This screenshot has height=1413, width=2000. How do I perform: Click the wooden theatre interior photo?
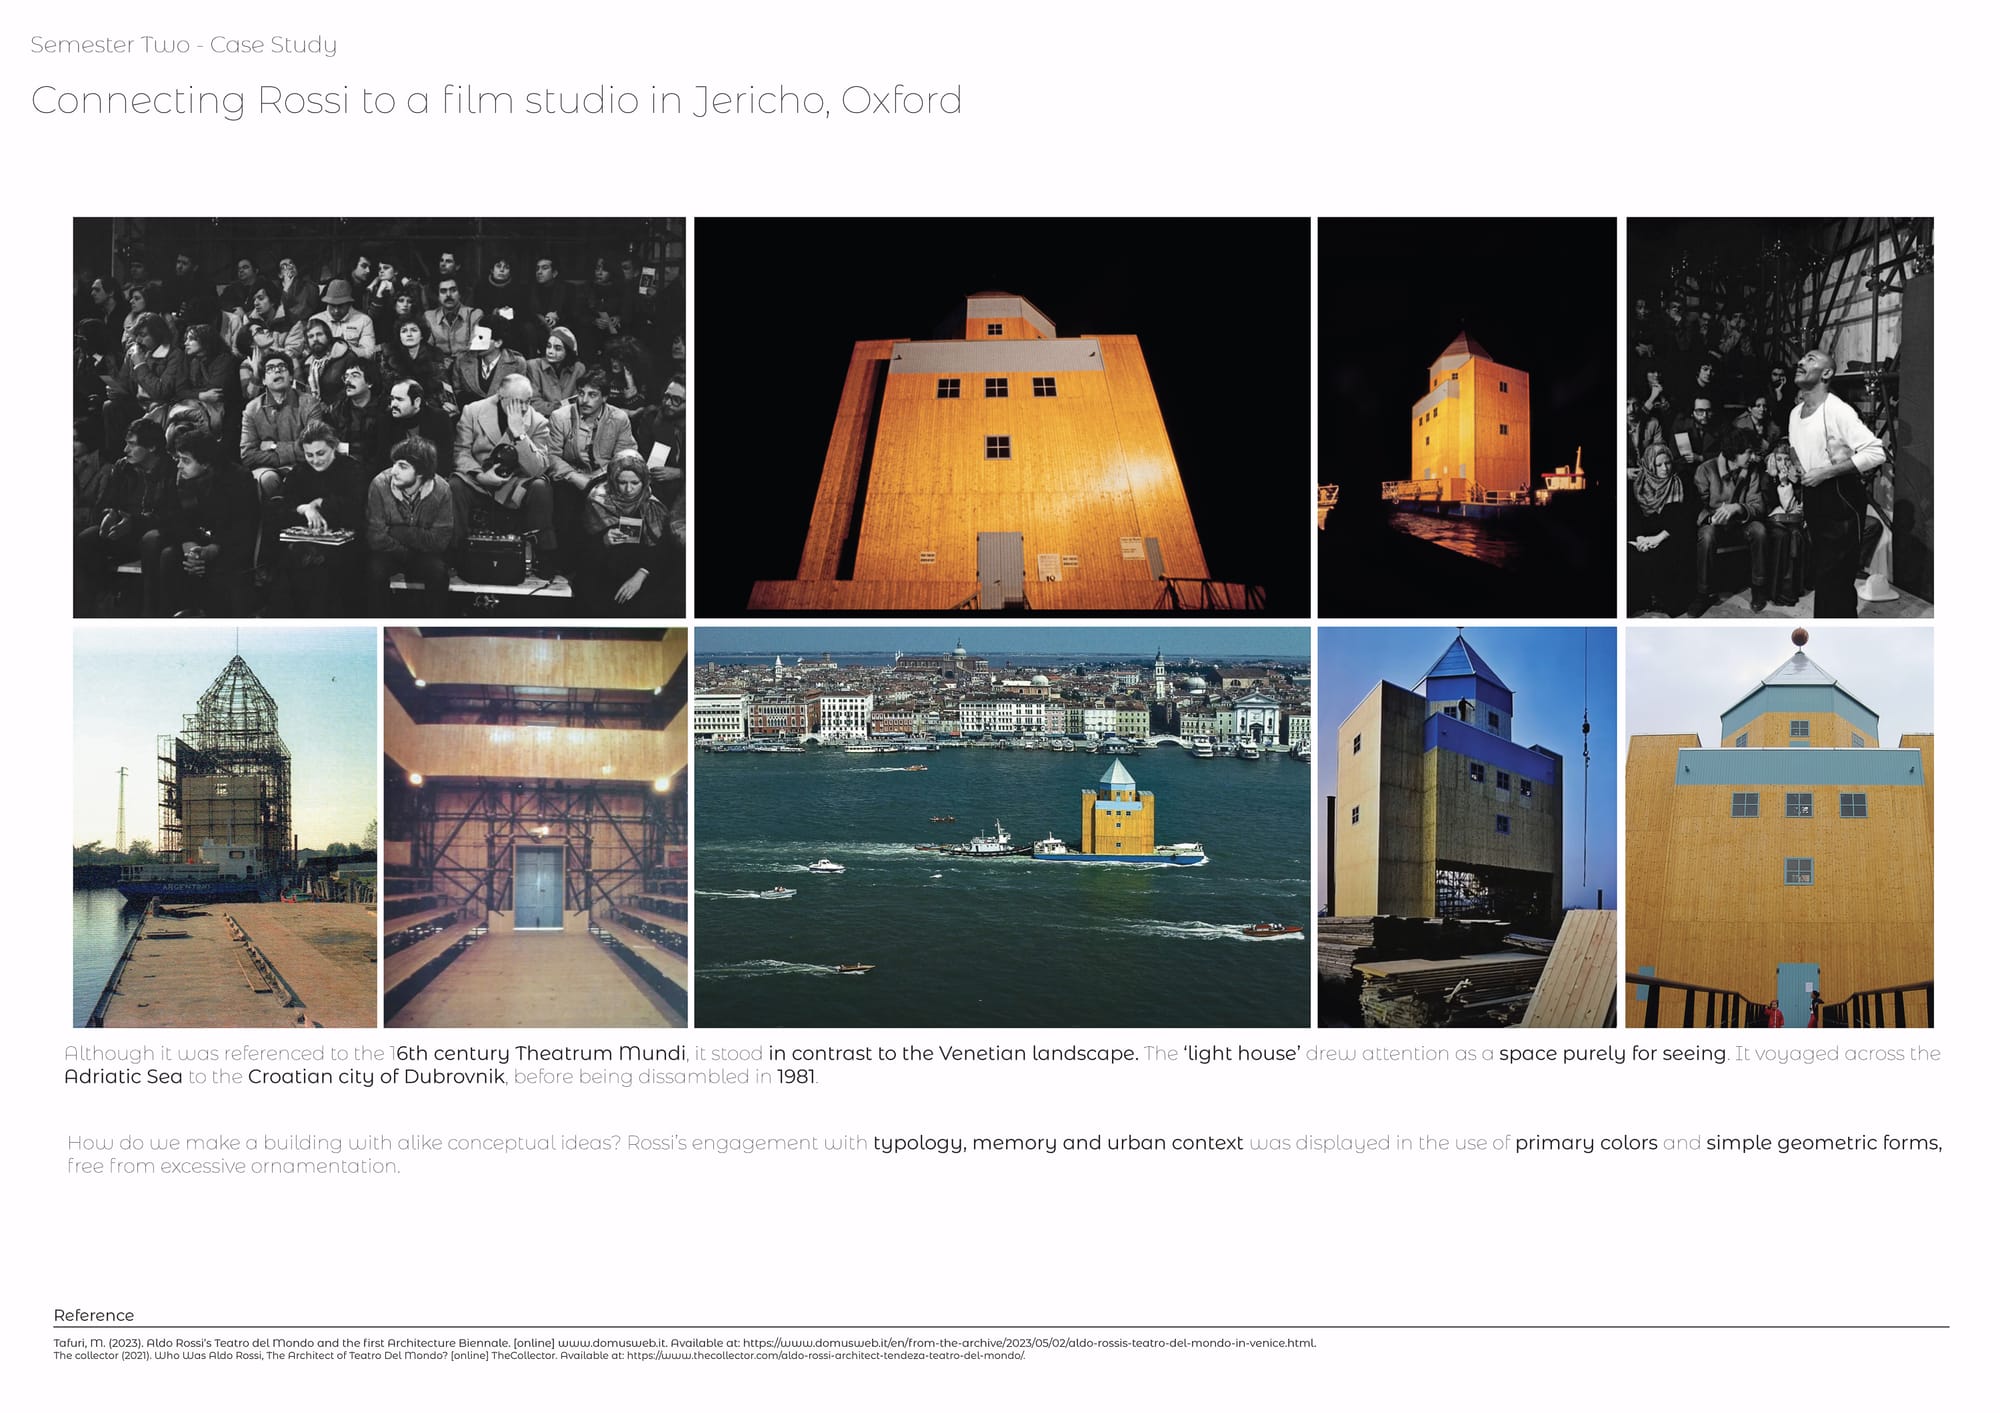pyautogui.click(x=535, y=827)
